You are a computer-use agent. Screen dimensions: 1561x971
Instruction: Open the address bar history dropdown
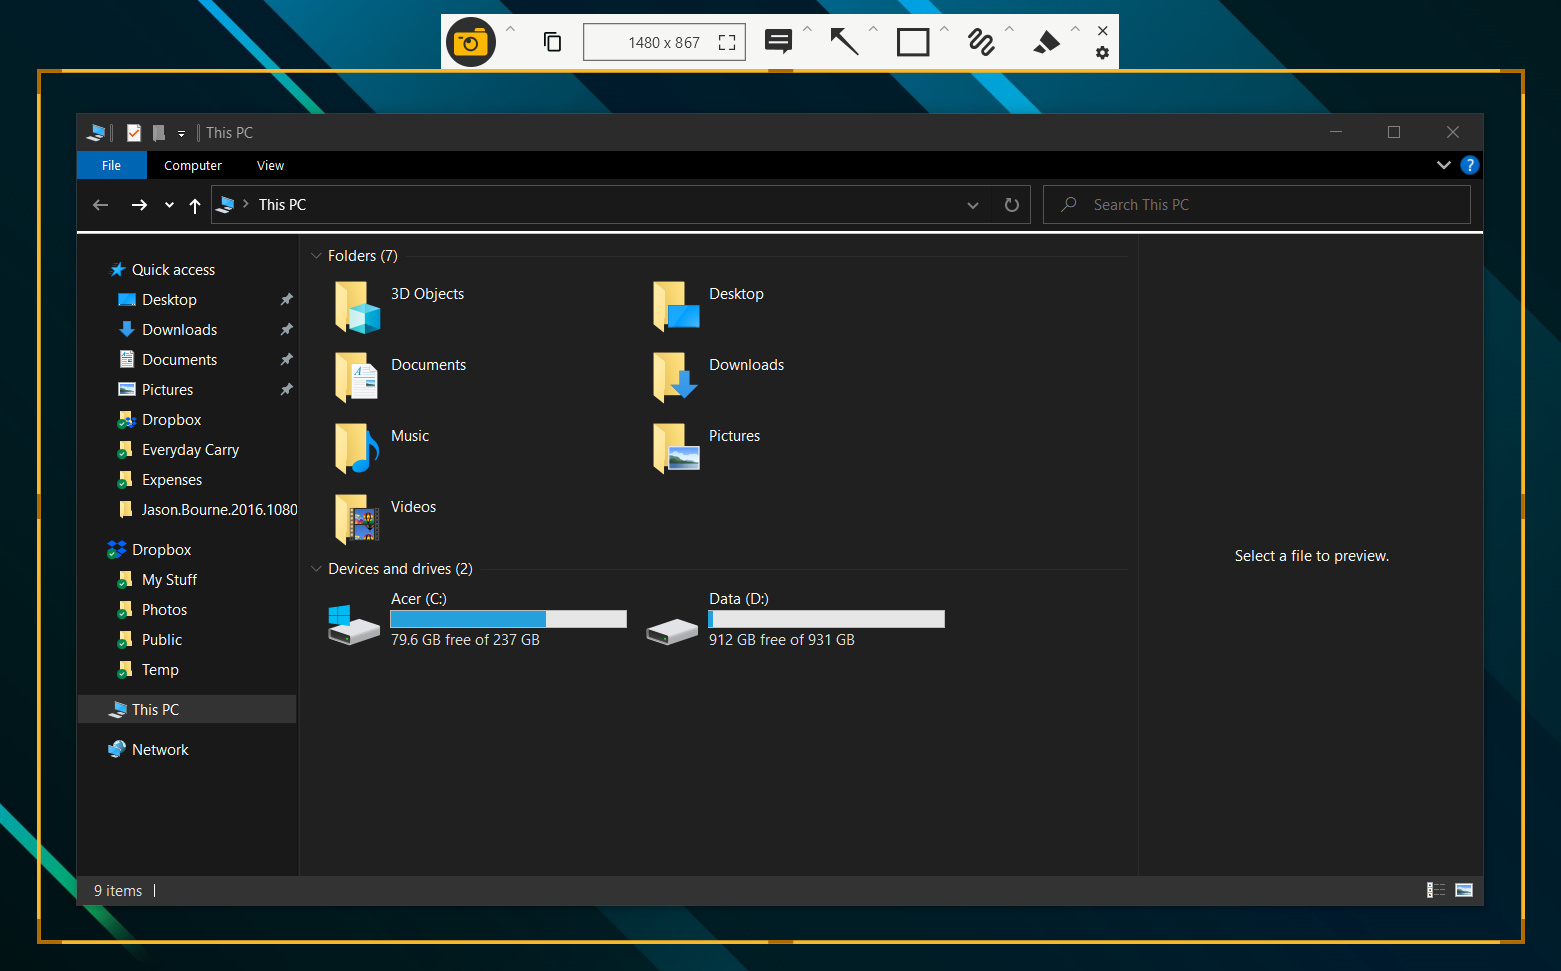click(972, 205)
